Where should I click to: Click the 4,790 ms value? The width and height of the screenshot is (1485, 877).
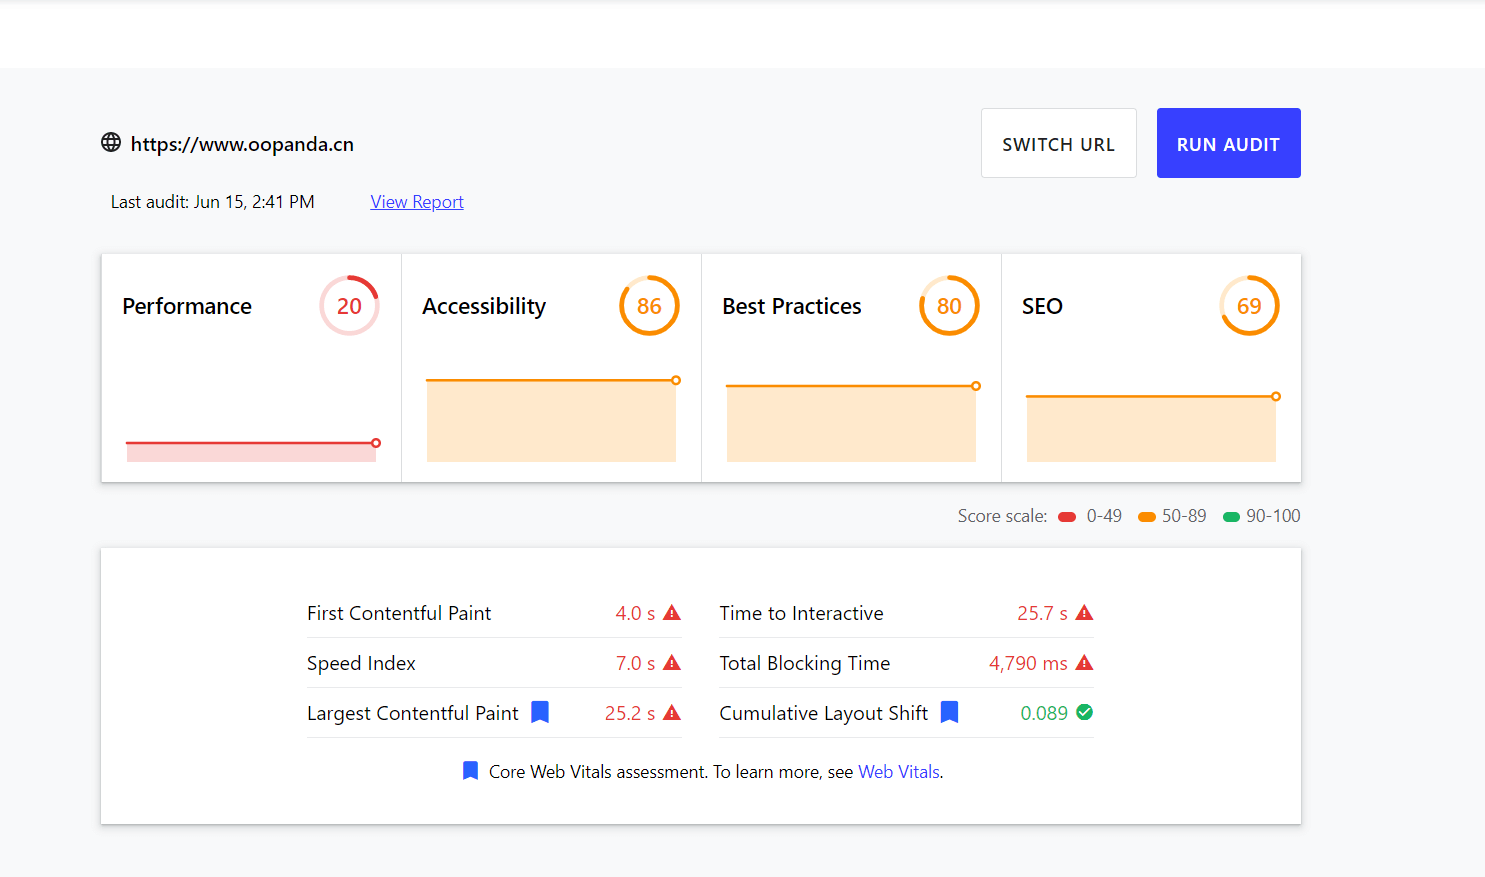[x=1028, y=663]
